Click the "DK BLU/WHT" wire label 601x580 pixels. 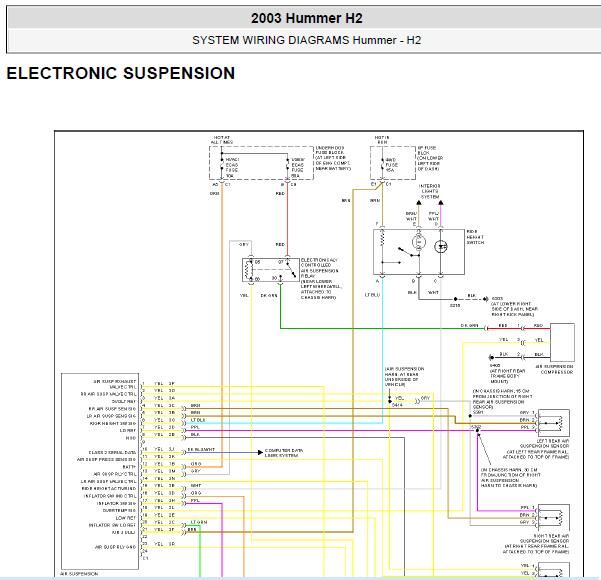(201, 449)
